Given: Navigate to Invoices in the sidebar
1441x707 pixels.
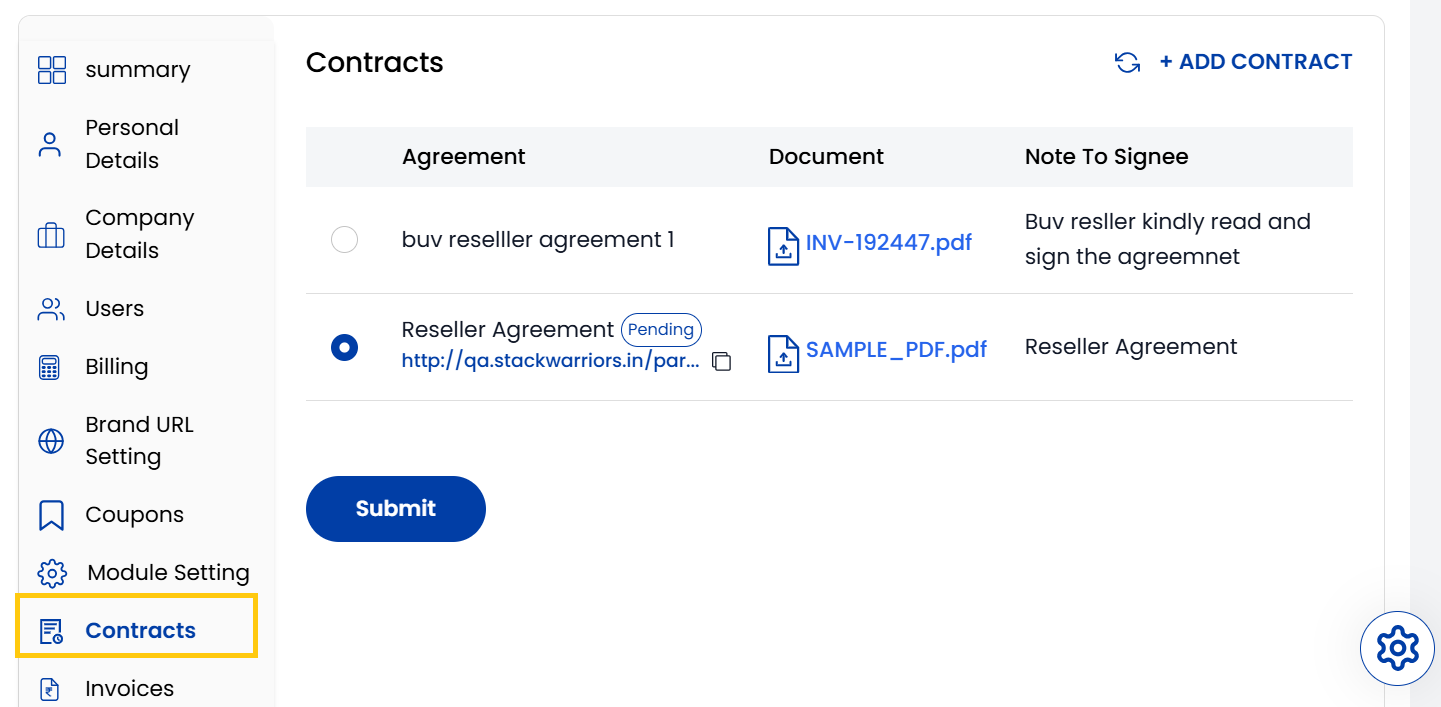Looking at the screenshot, I should [130, 688].
